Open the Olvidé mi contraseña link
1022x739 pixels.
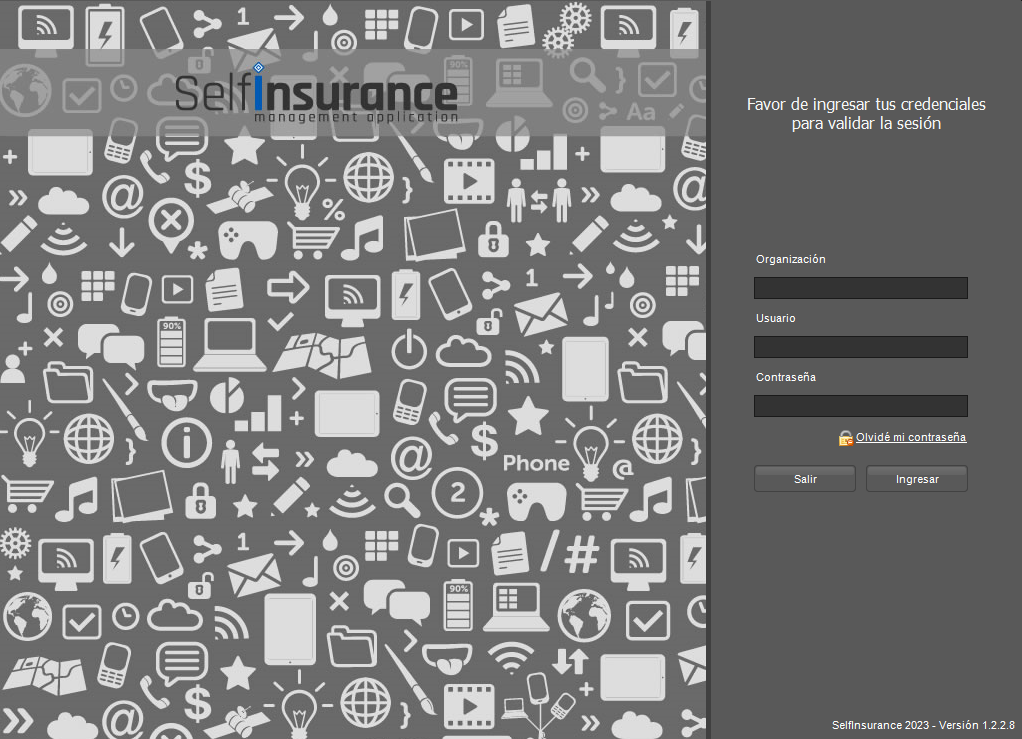(x=910, y=437)
